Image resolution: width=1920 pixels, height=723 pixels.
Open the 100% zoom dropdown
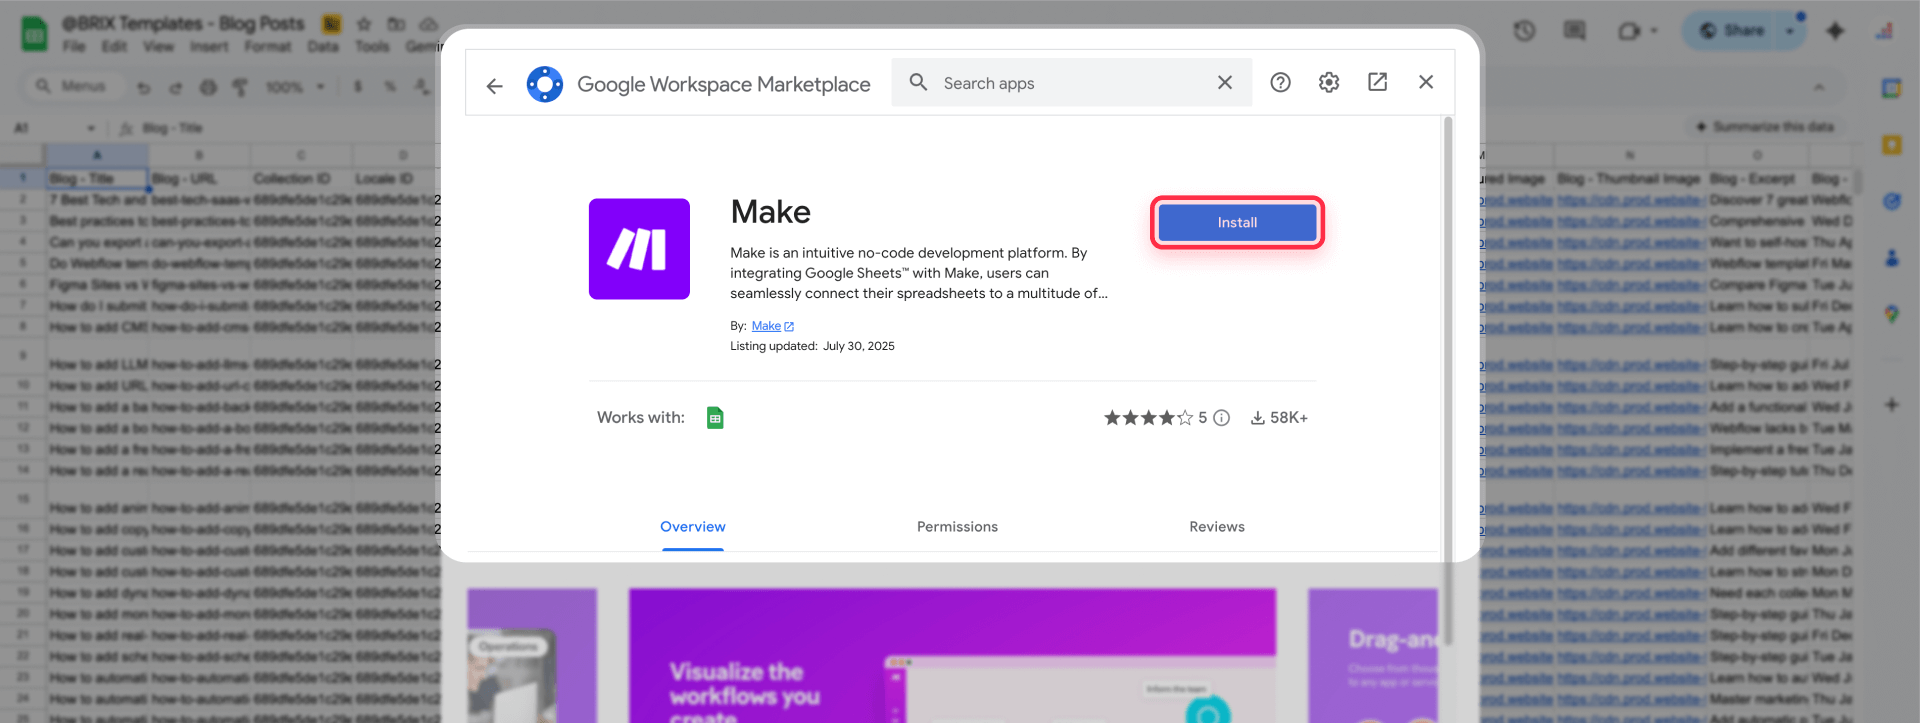tap(295, 87)
